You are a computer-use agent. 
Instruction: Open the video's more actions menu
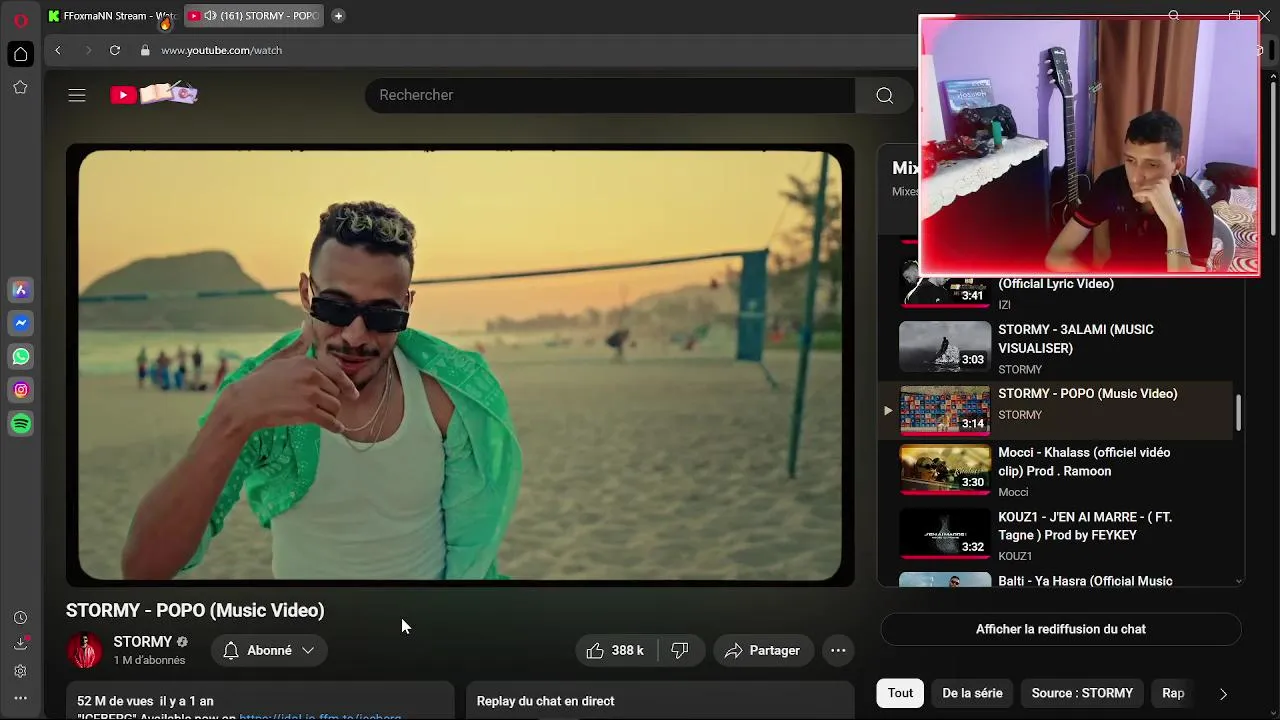[x=838, y=650]
